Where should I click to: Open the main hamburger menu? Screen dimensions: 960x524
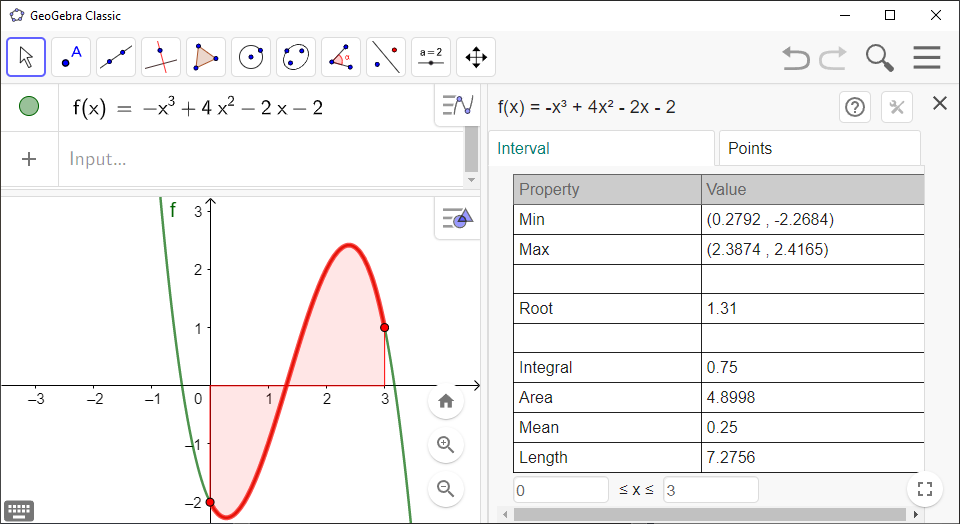[926, 58]
